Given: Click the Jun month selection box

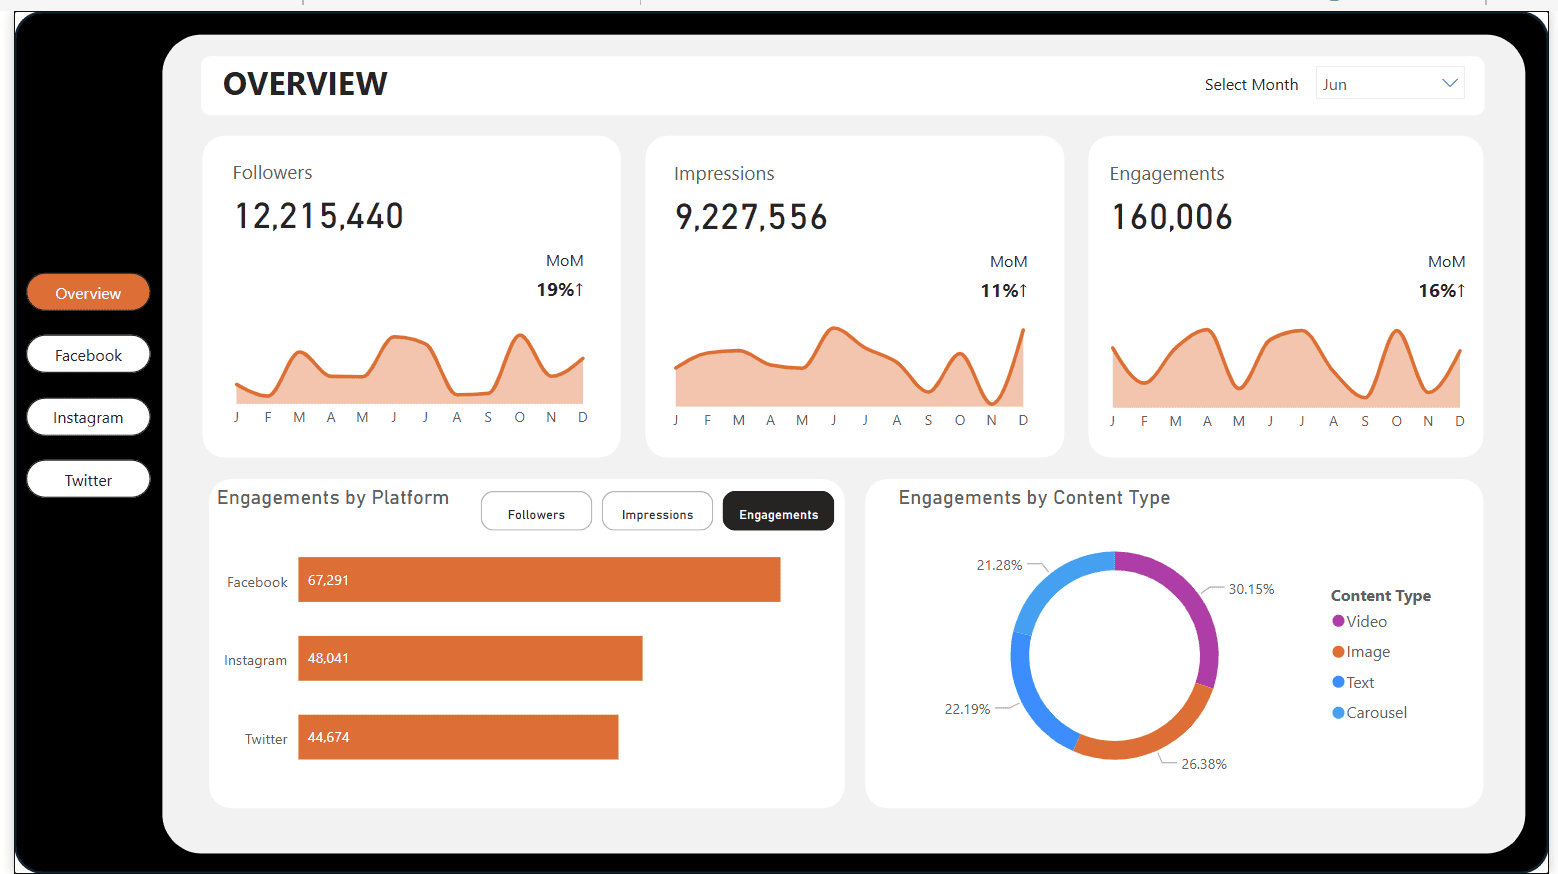Looking at the screenshot, I should point(1378,84).
